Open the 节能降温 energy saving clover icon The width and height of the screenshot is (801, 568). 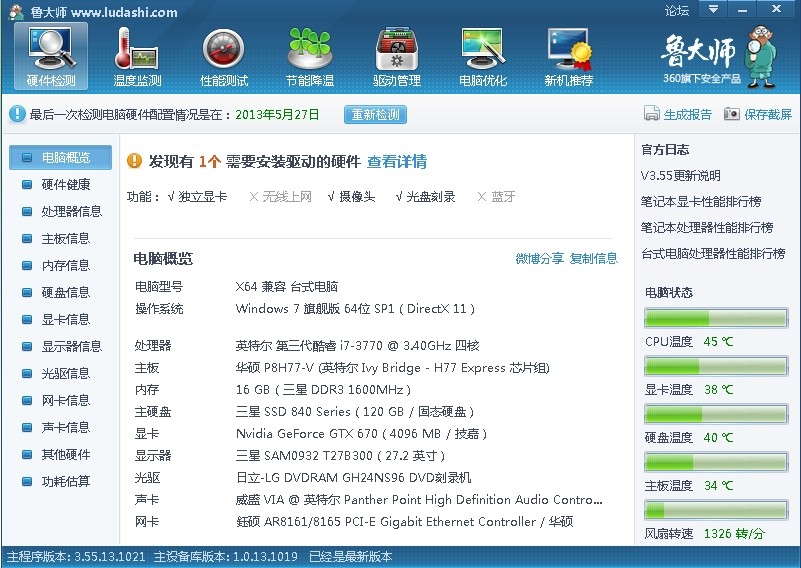coord(309,55)
